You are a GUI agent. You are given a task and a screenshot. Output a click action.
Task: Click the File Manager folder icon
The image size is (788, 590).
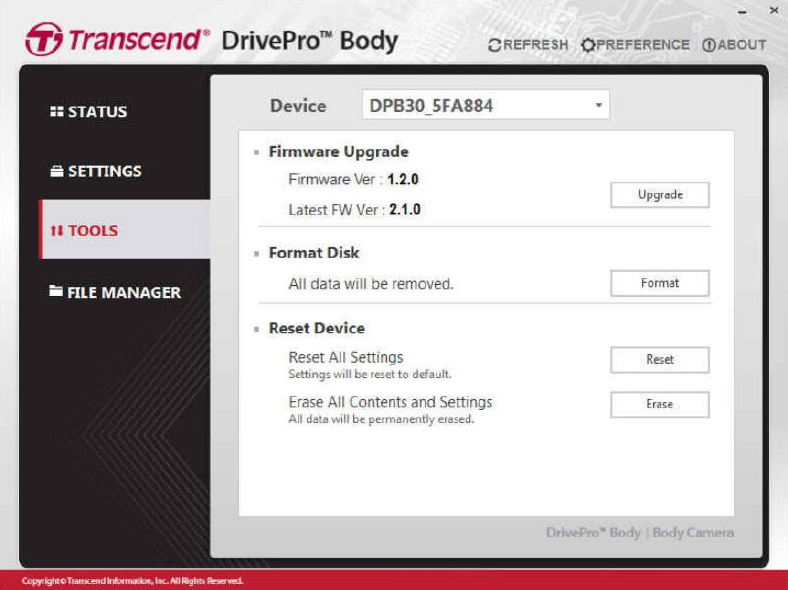(56, 291)
